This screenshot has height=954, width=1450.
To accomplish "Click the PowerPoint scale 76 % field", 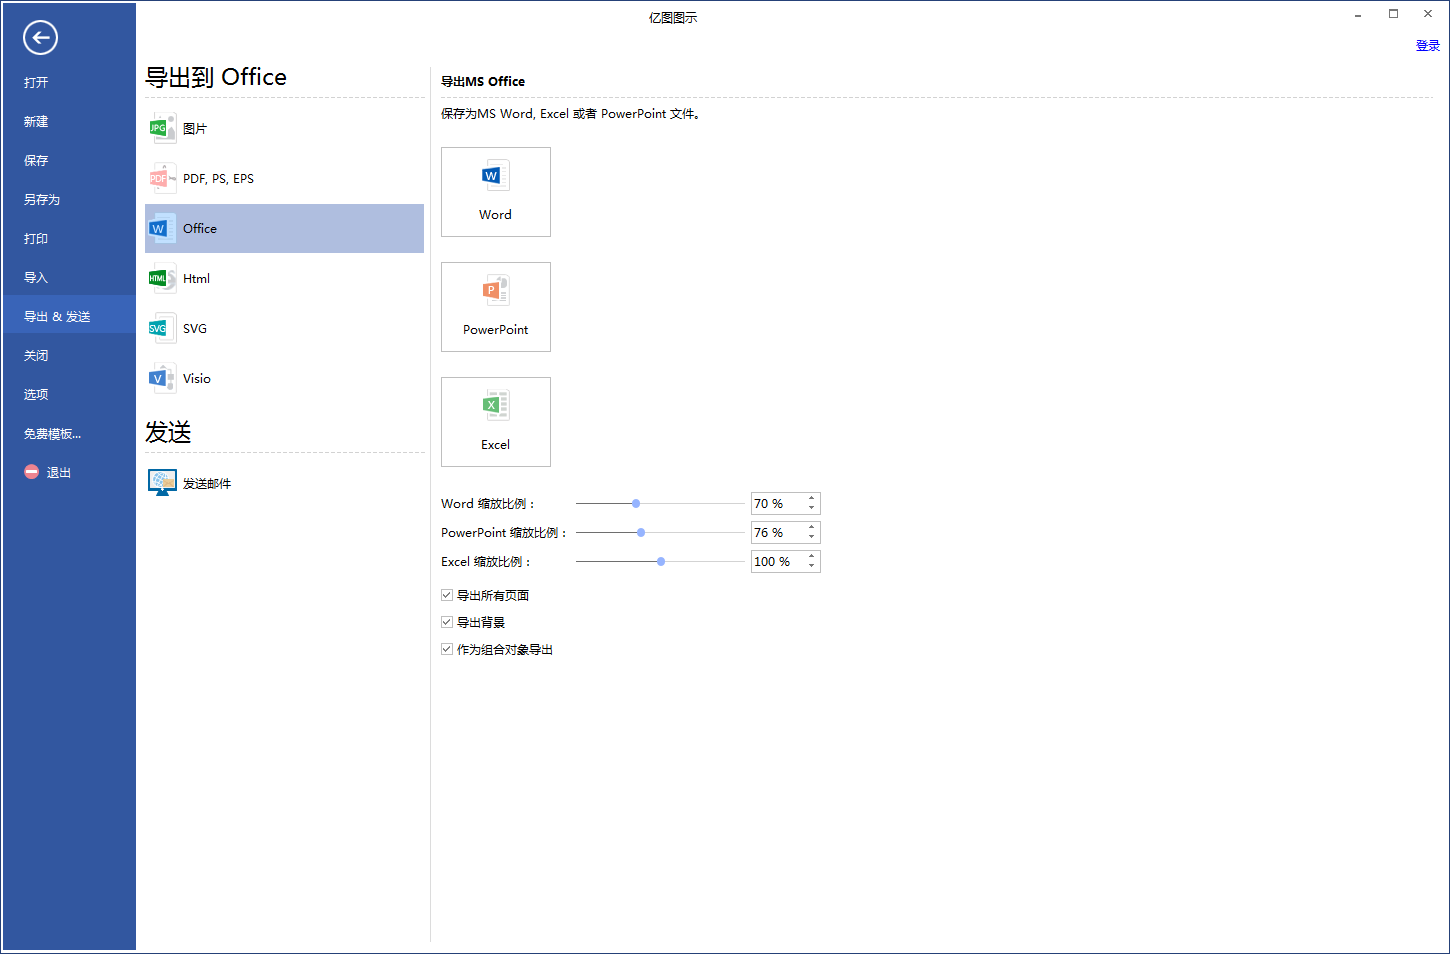I will click(x=777, y=533).
